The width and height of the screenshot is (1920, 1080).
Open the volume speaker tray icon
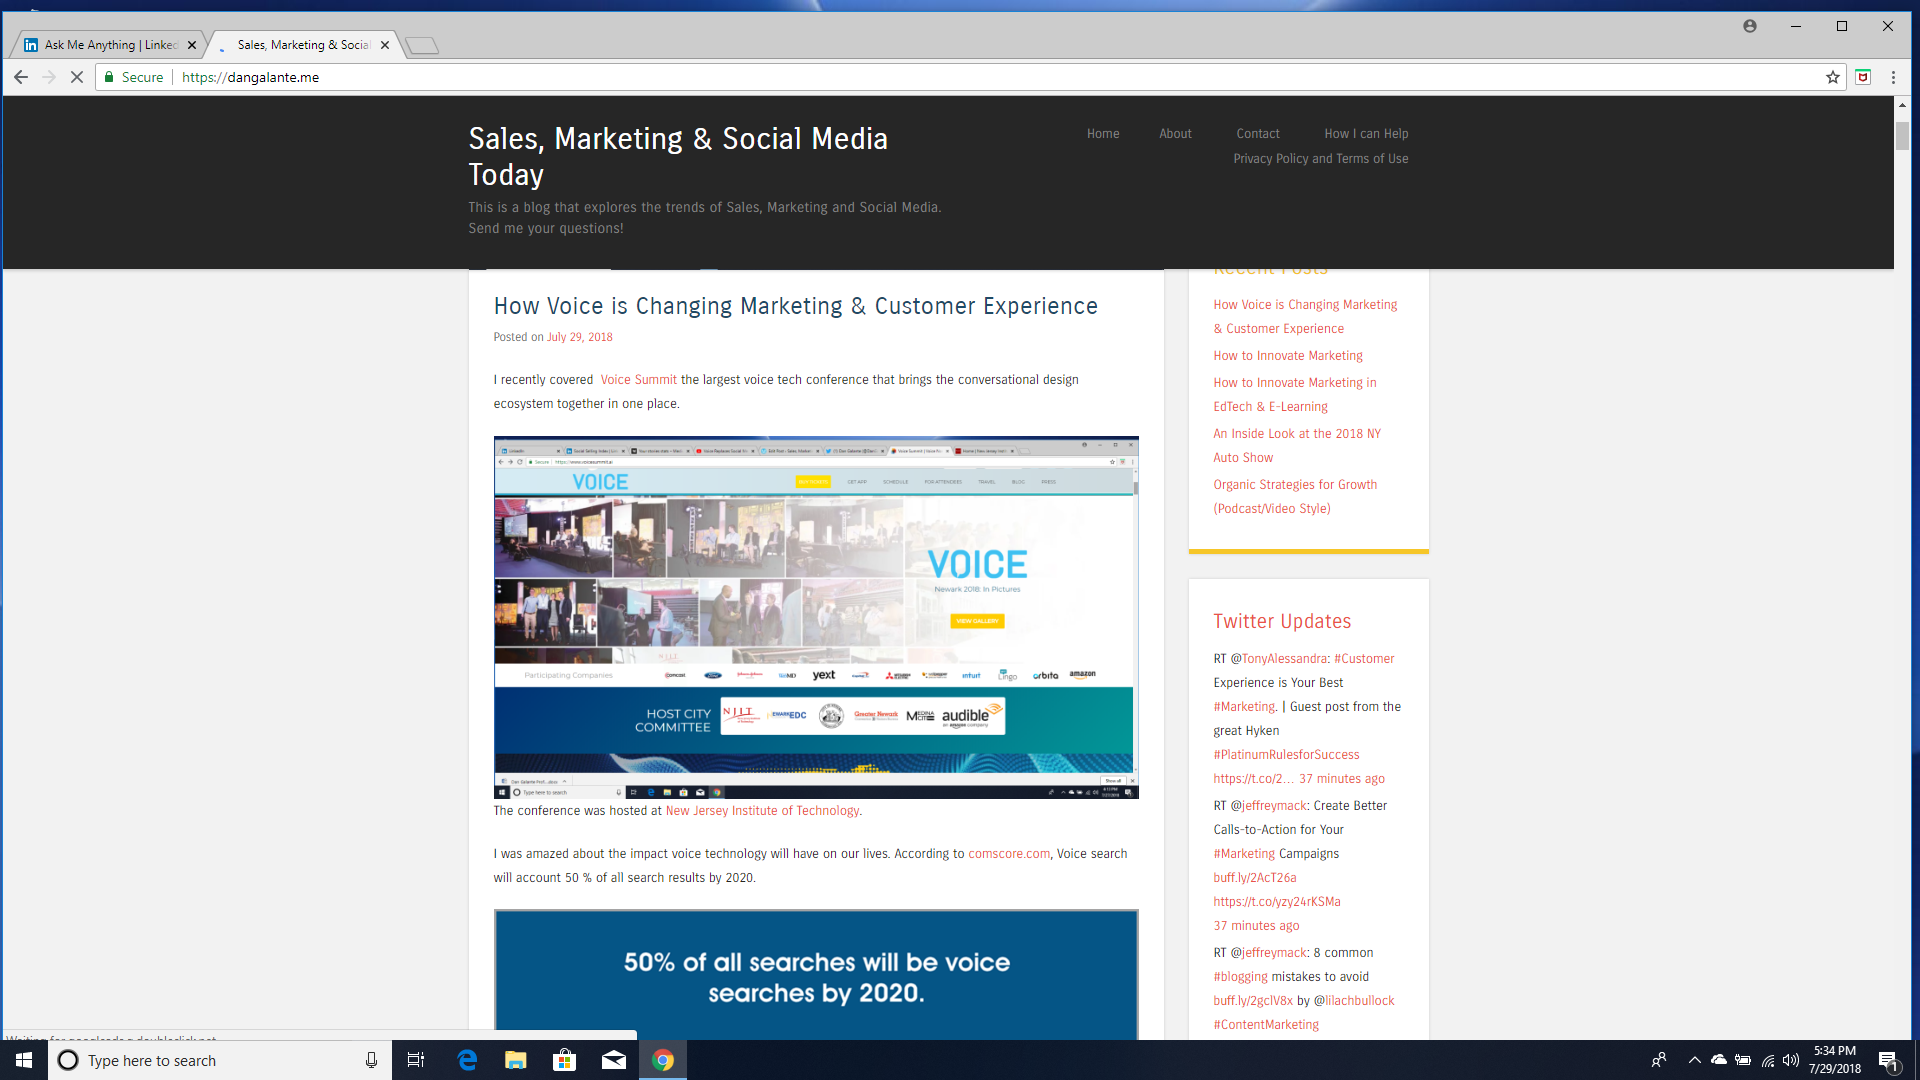coord(1791,1060)
